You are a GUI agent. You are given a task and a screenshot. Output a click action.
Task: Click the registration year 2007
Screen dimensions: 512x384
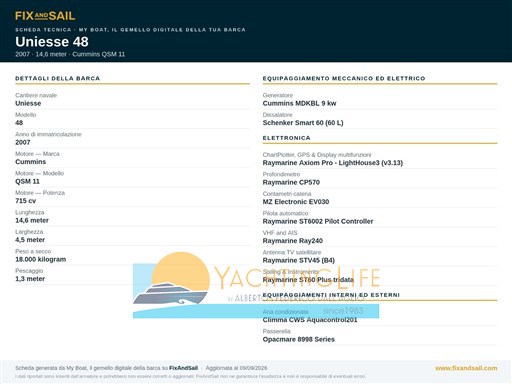click(23, 142)
